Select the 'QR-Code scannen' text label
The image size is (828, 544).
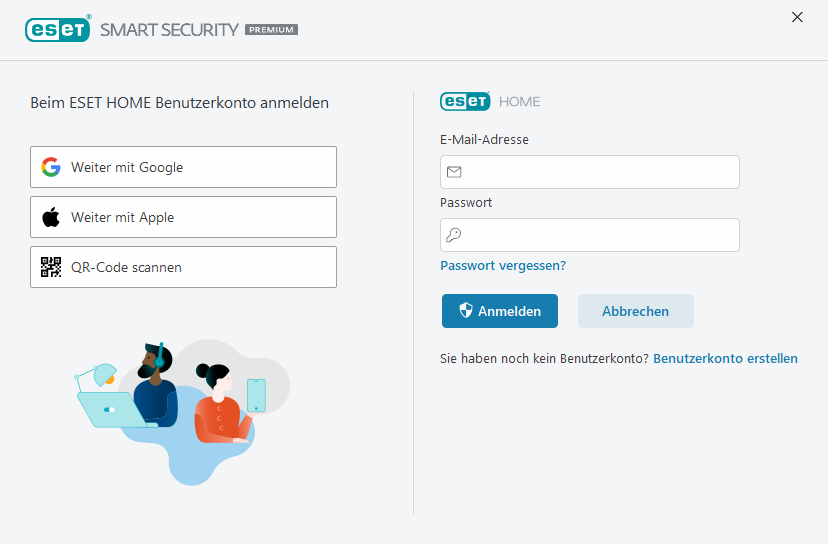click(x=126, y=267)
